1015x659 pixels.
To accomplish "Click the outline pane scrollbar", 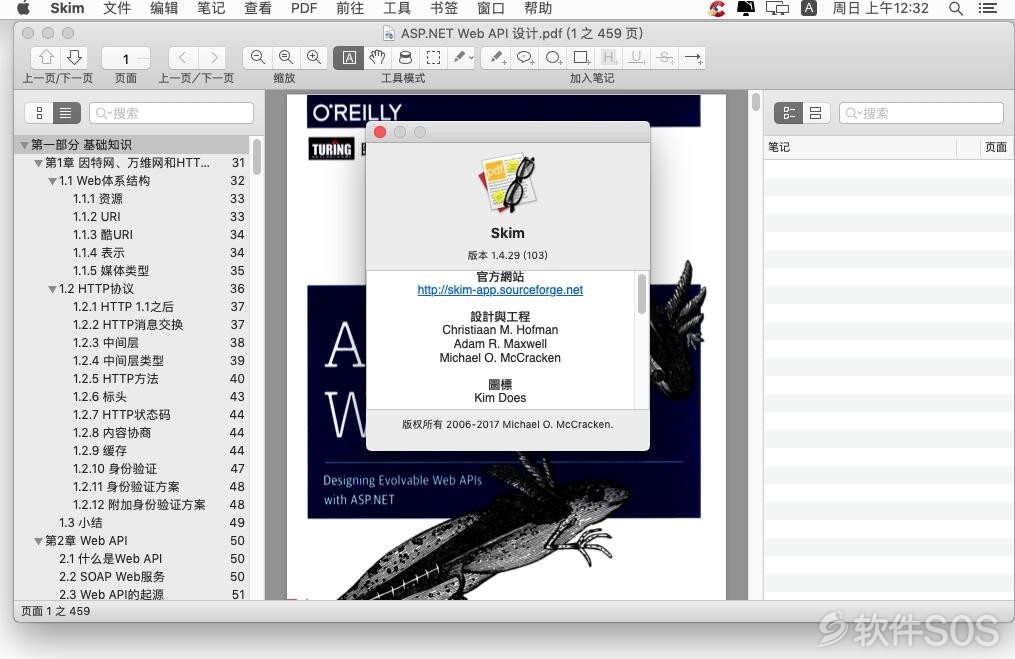I will (x=257, y=156).
